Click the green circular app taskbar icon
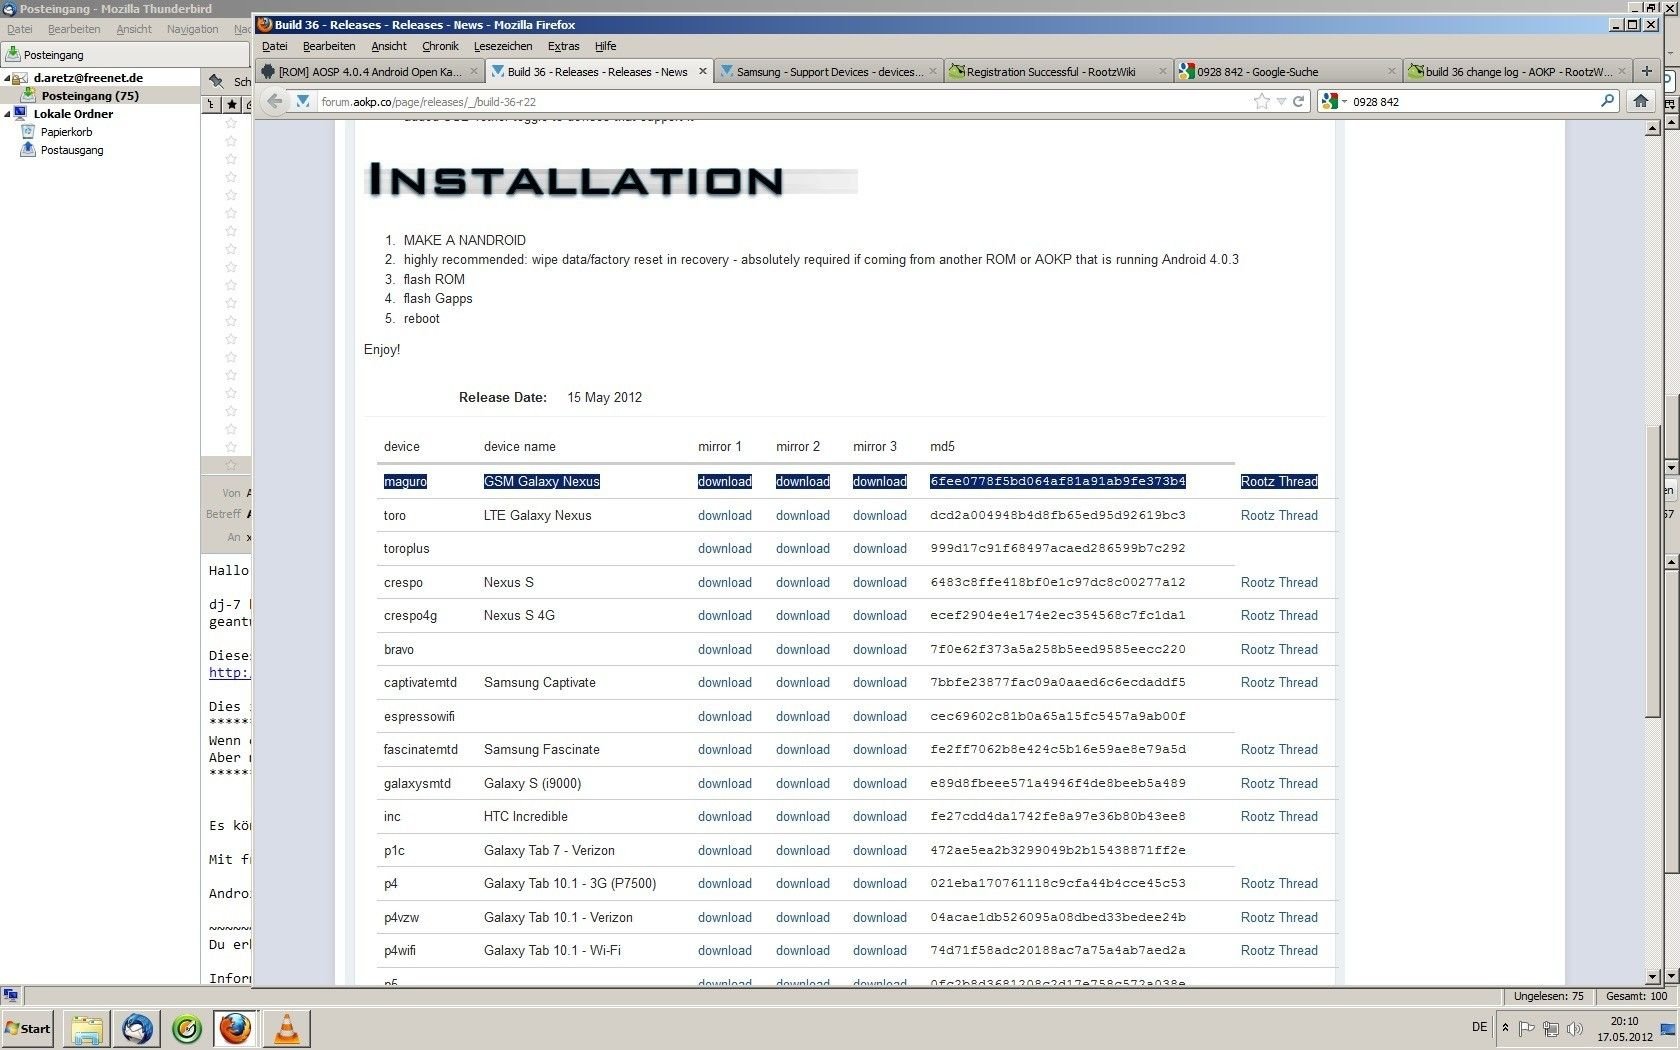This screenshot has width=1680, height=1050. click(x=187, y=1028)
